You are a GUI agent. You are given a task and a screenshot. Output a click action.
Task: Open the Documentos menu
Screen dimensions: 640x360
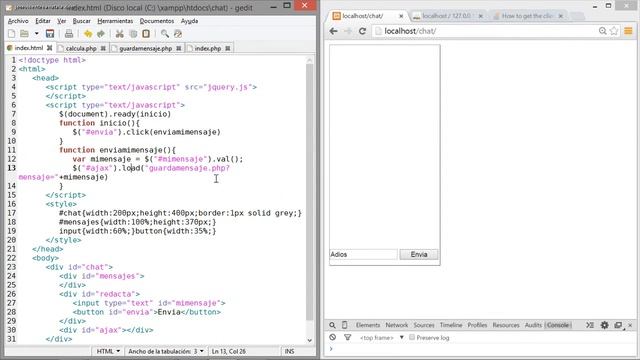[157, 21]
